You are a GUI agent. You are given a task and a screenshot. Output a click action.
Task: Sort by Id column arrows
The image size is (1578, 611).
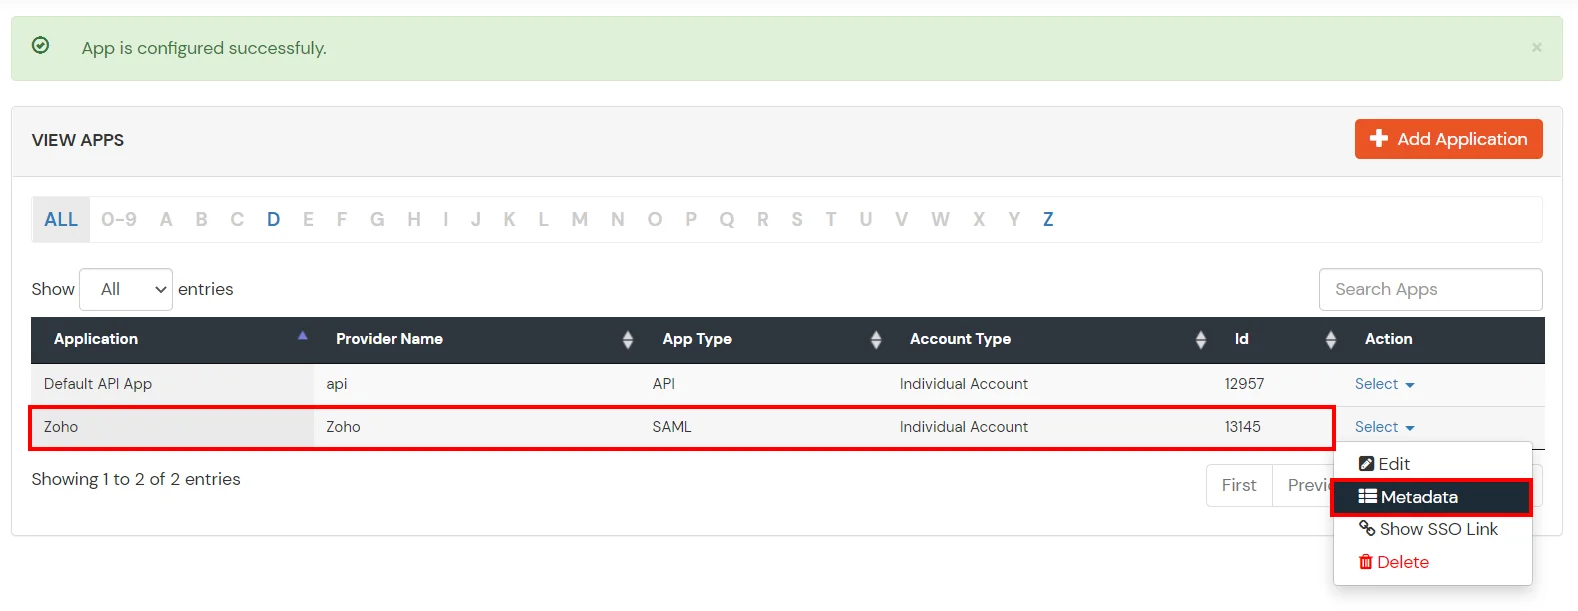pos(1330,340)
